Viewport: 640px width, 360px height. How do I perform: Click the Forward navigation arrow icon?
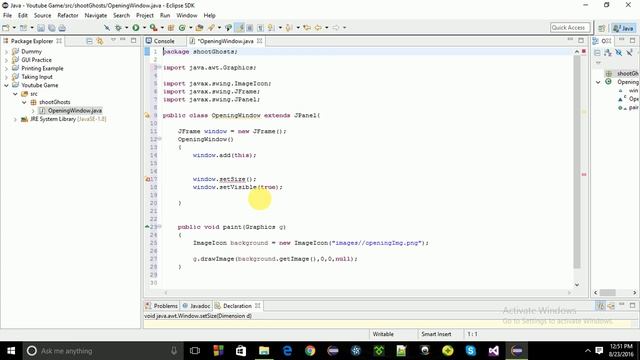336,28
